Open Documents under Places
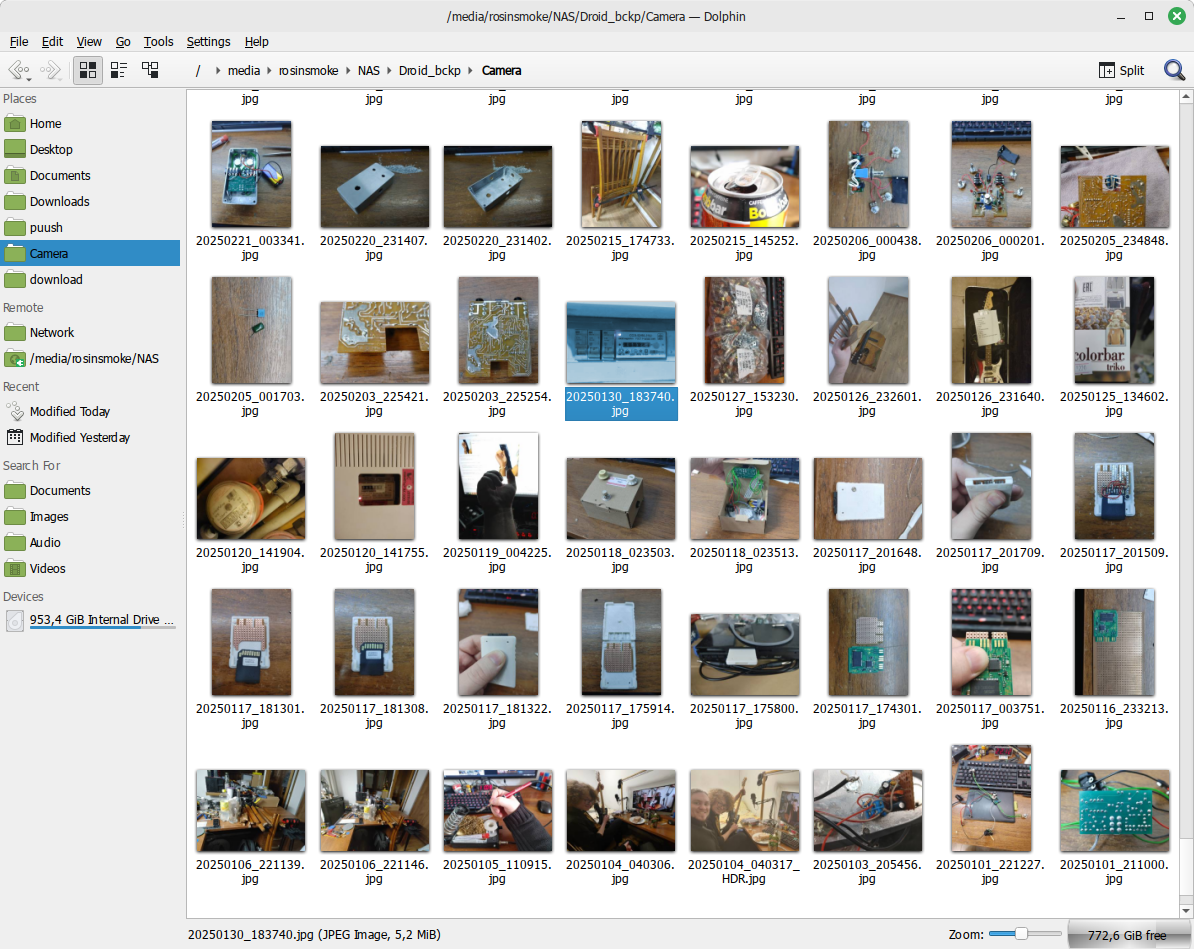This screenshot has width=1194, height=949. pyautogui.click(x=90, y=175)
